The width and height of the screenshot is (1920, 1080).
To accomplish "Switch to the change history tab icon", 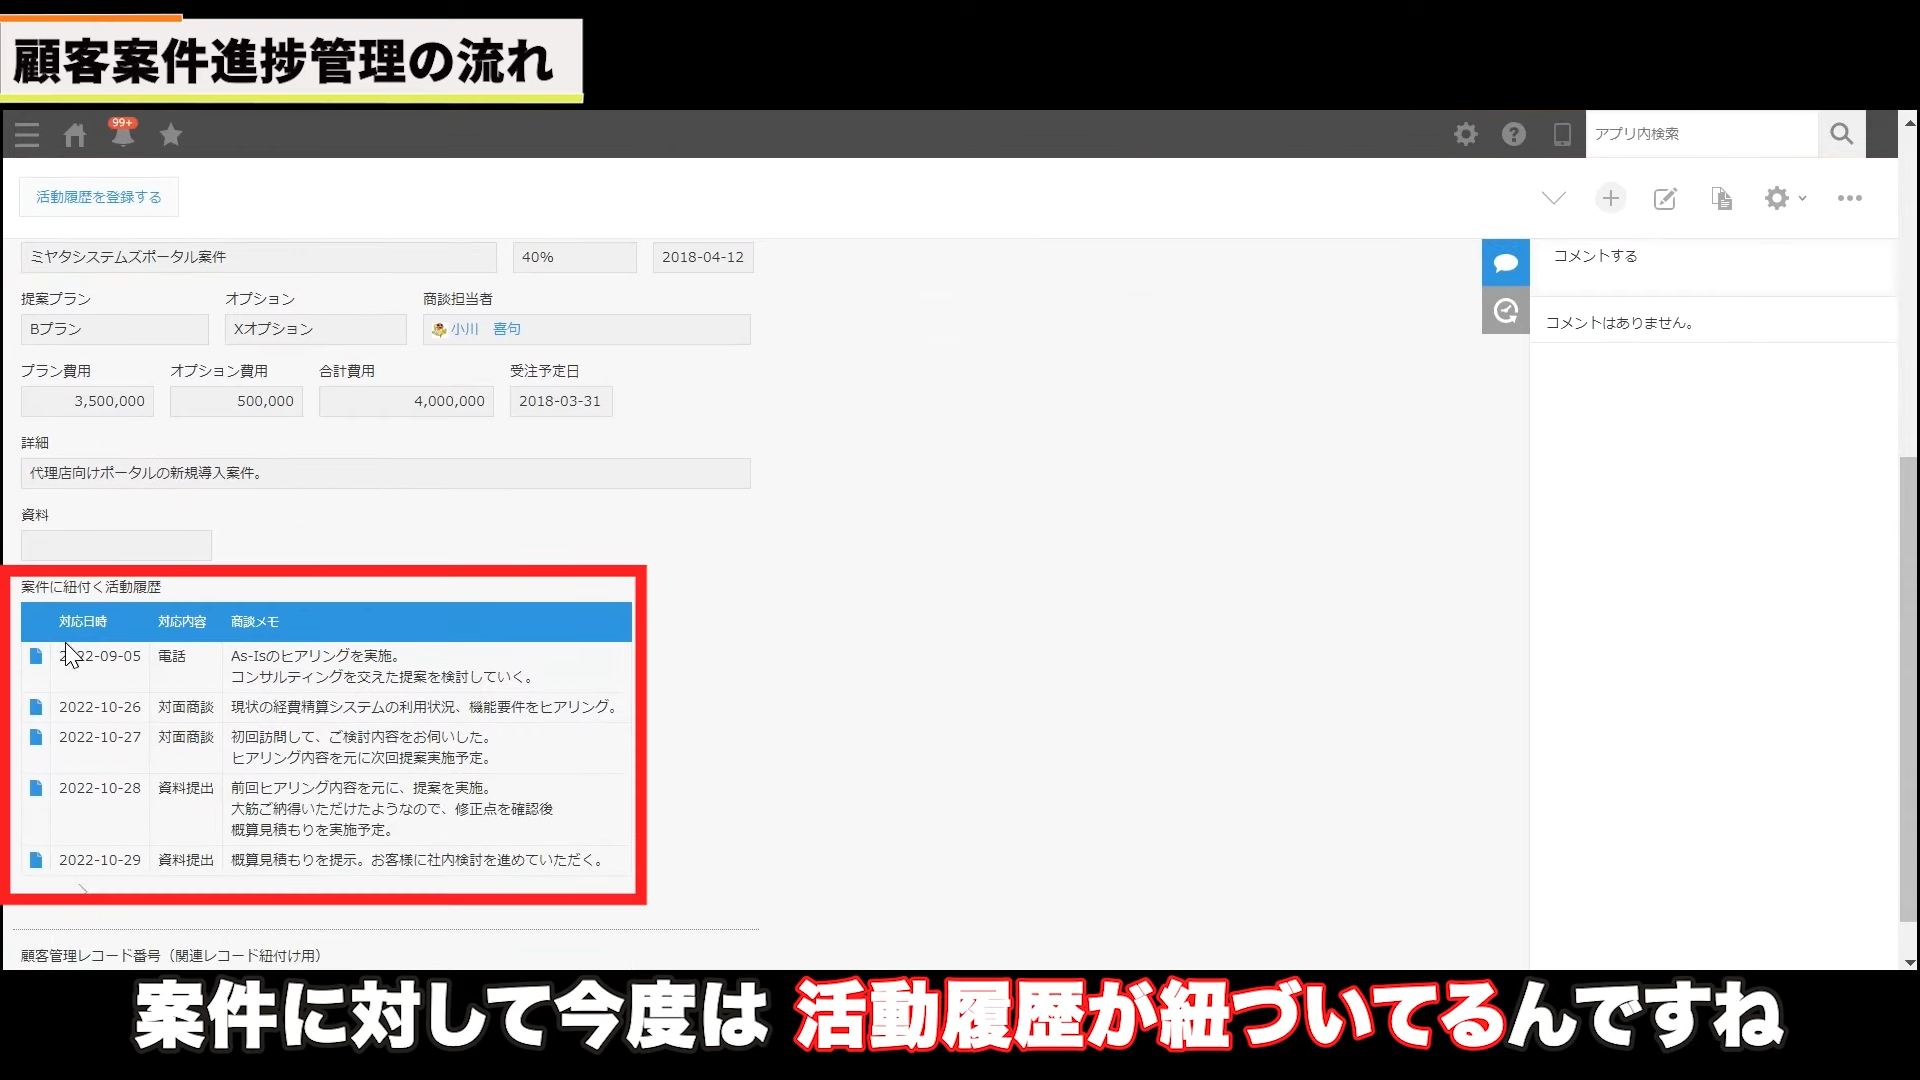I will pos(1505,311).
